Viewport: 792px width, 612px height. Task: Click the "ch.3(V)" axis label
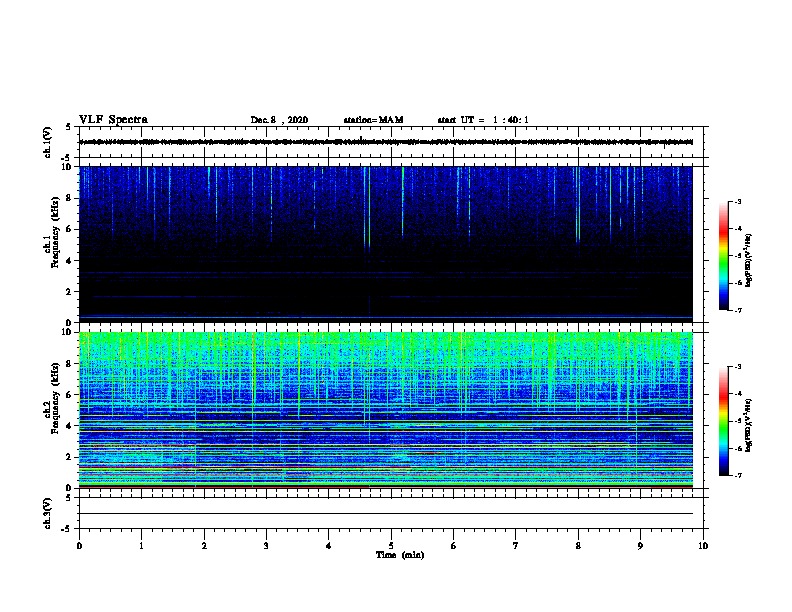click(x=48, y=513)
